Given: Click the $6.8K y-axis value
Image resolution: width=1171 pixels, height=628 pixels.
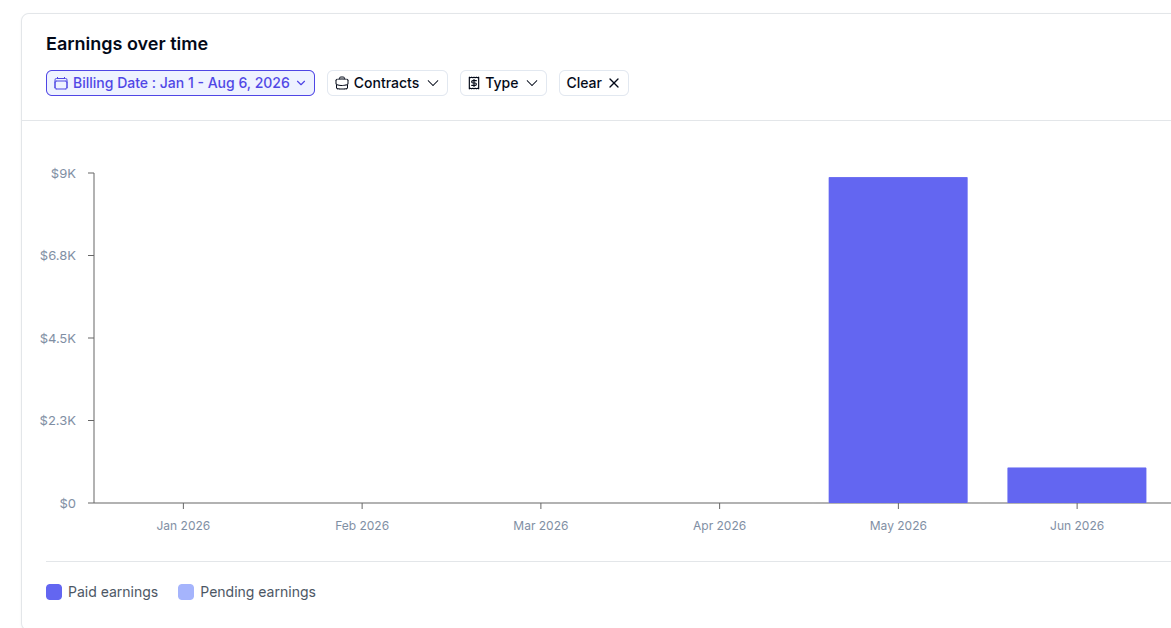Looking at the screenshot, I should [x=58, y=255].
